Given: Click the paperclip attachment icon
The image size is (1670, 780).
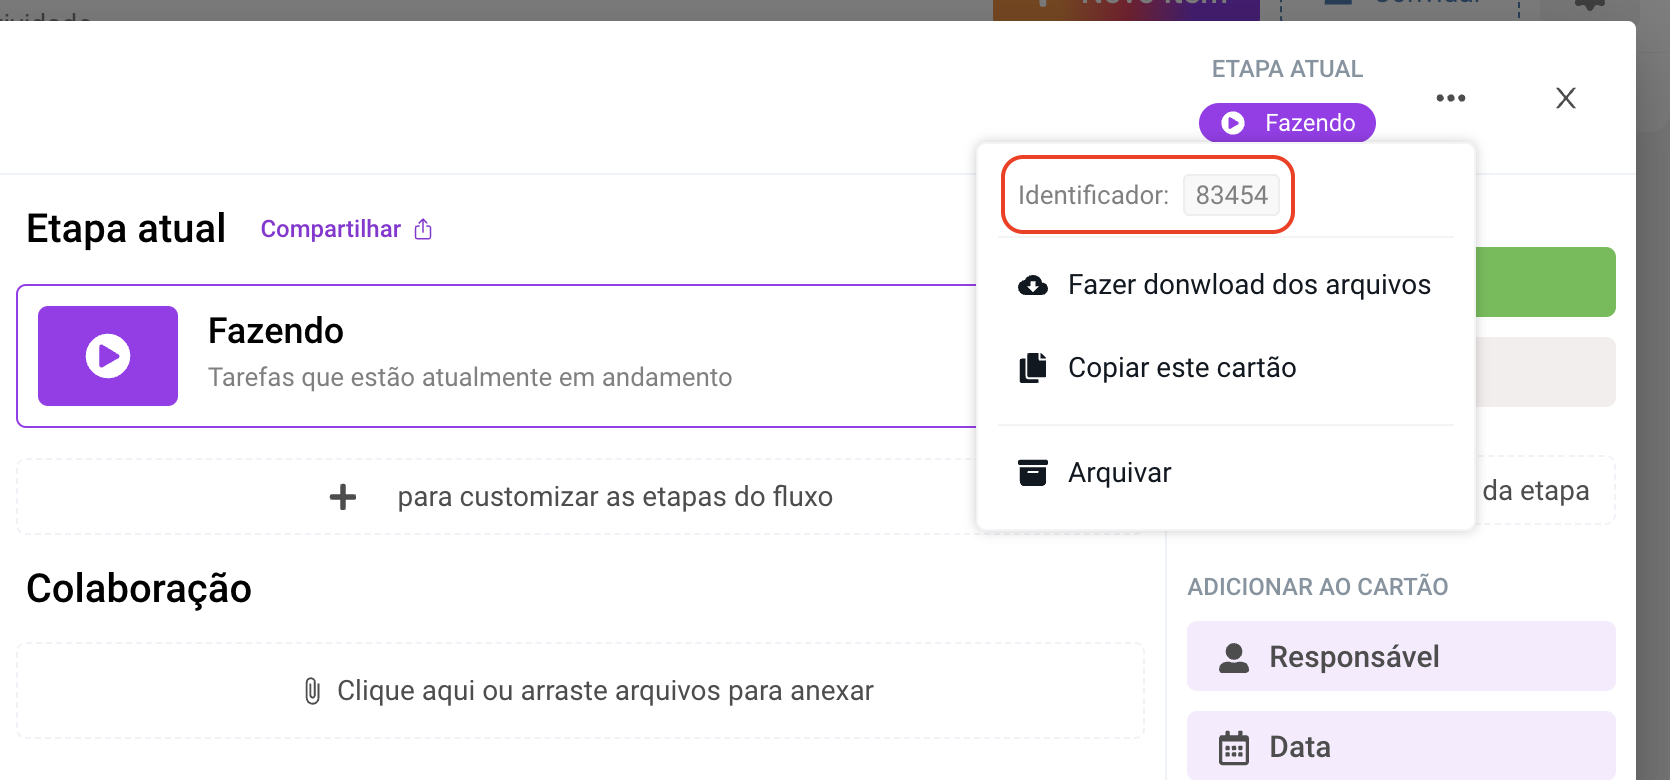Looking at the screenshot, I should (312, 691).
